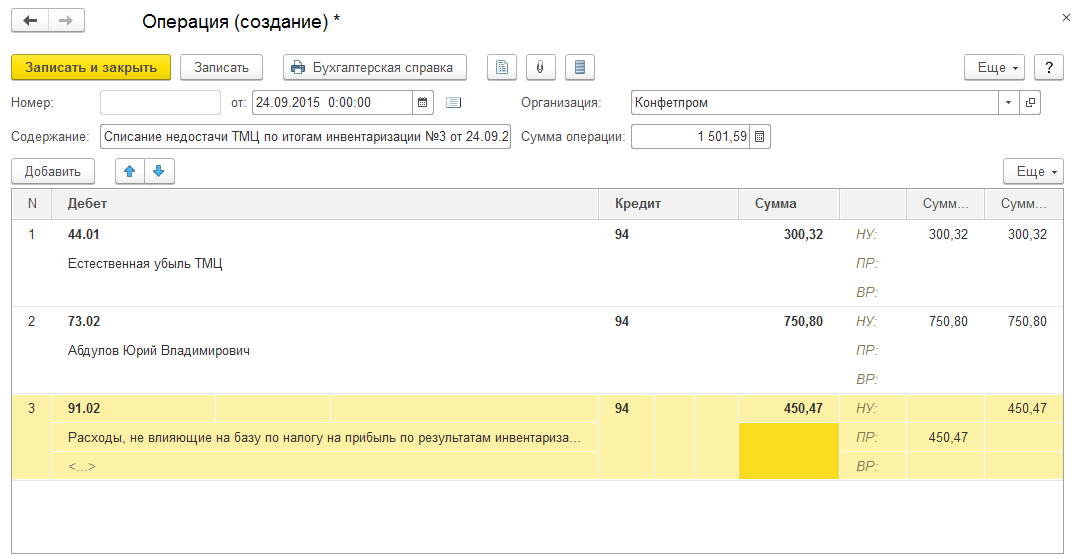Image resolution: width=1078 pixels, height=559 pixels.
Task: Click the paperclip attachments icon
Action: coord(540,67)
